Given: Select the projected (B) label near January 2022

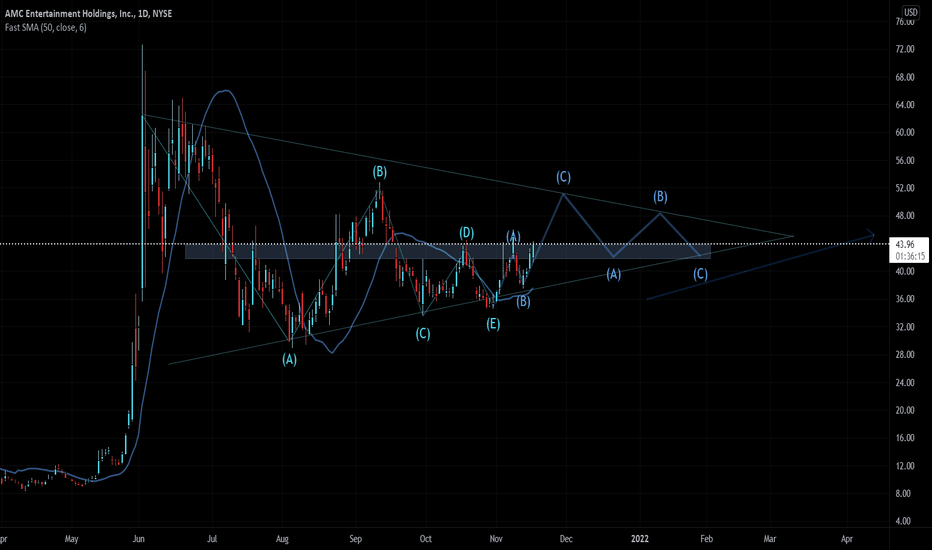Looking at the screenshot, I should pyautogui.click(x=660, y=196).
